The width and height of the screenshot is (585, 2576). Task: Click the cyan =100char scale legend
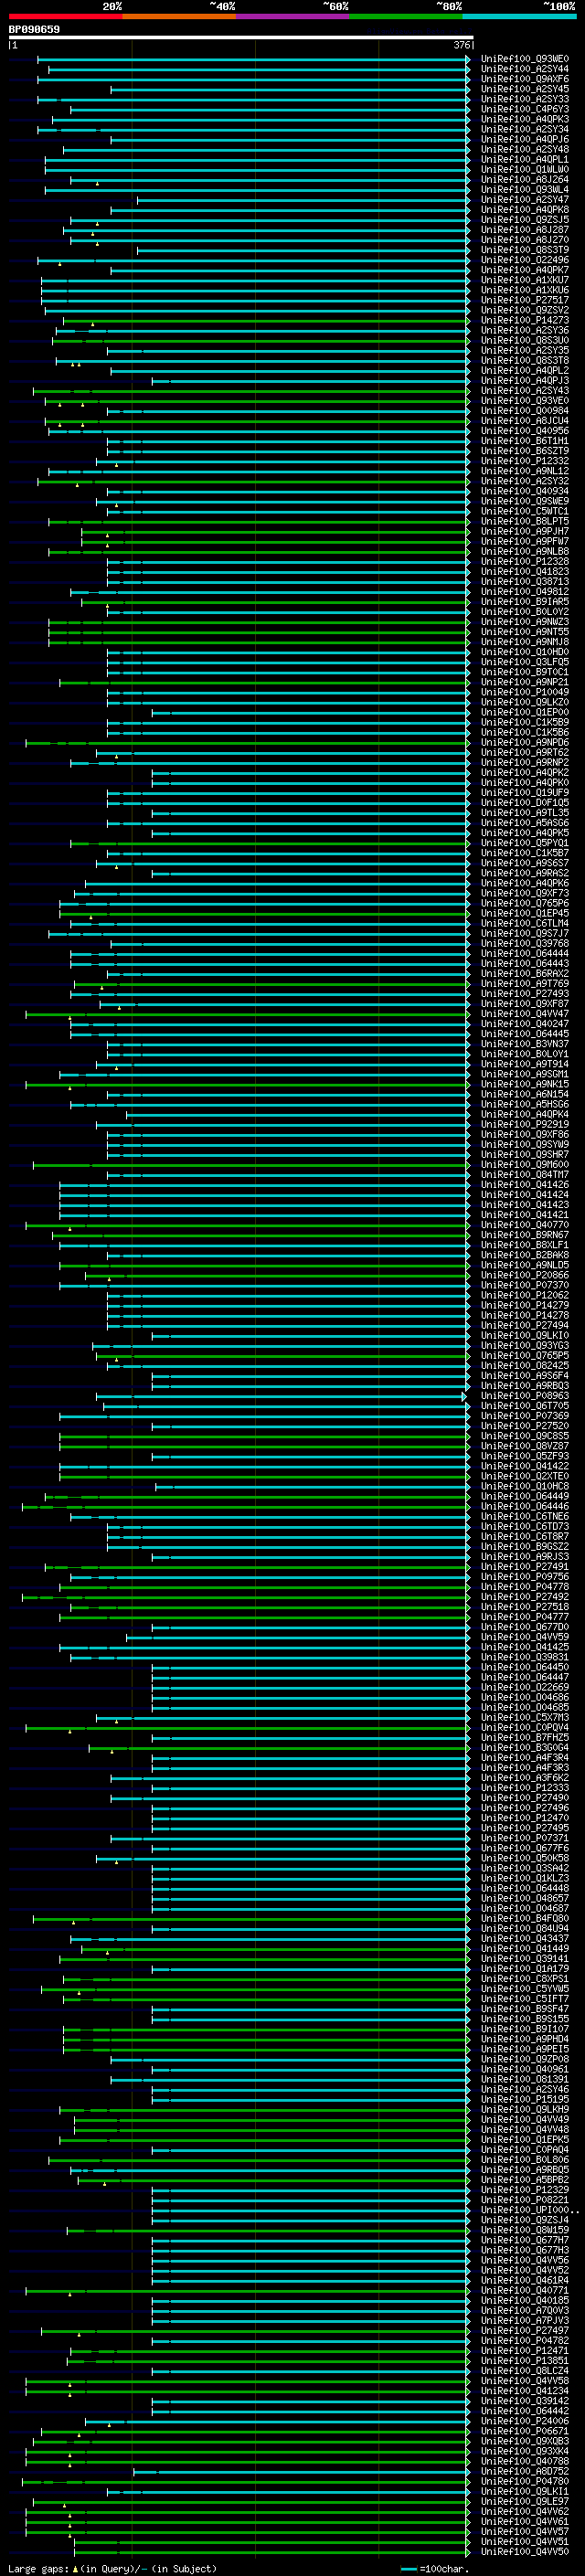tap(434, 2568)
